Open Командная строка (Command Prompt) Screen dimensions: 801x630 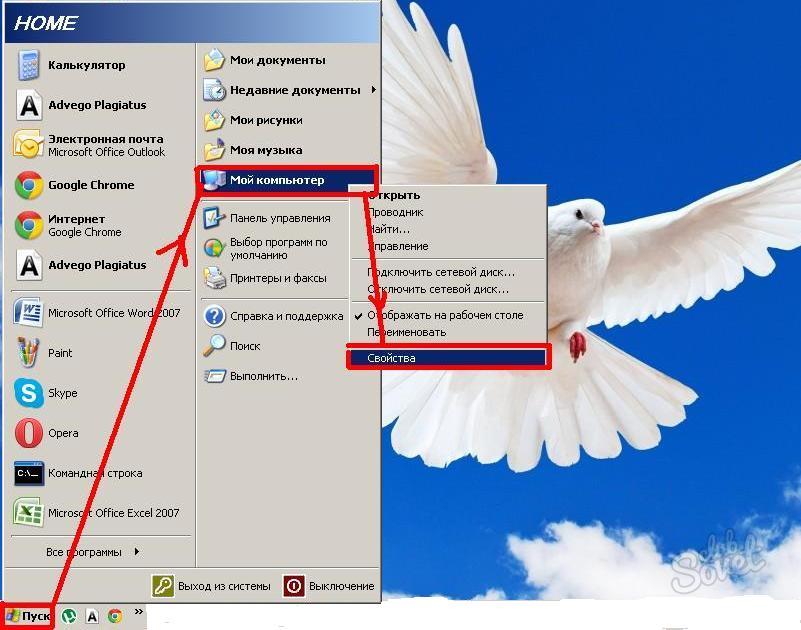(28, 474)
